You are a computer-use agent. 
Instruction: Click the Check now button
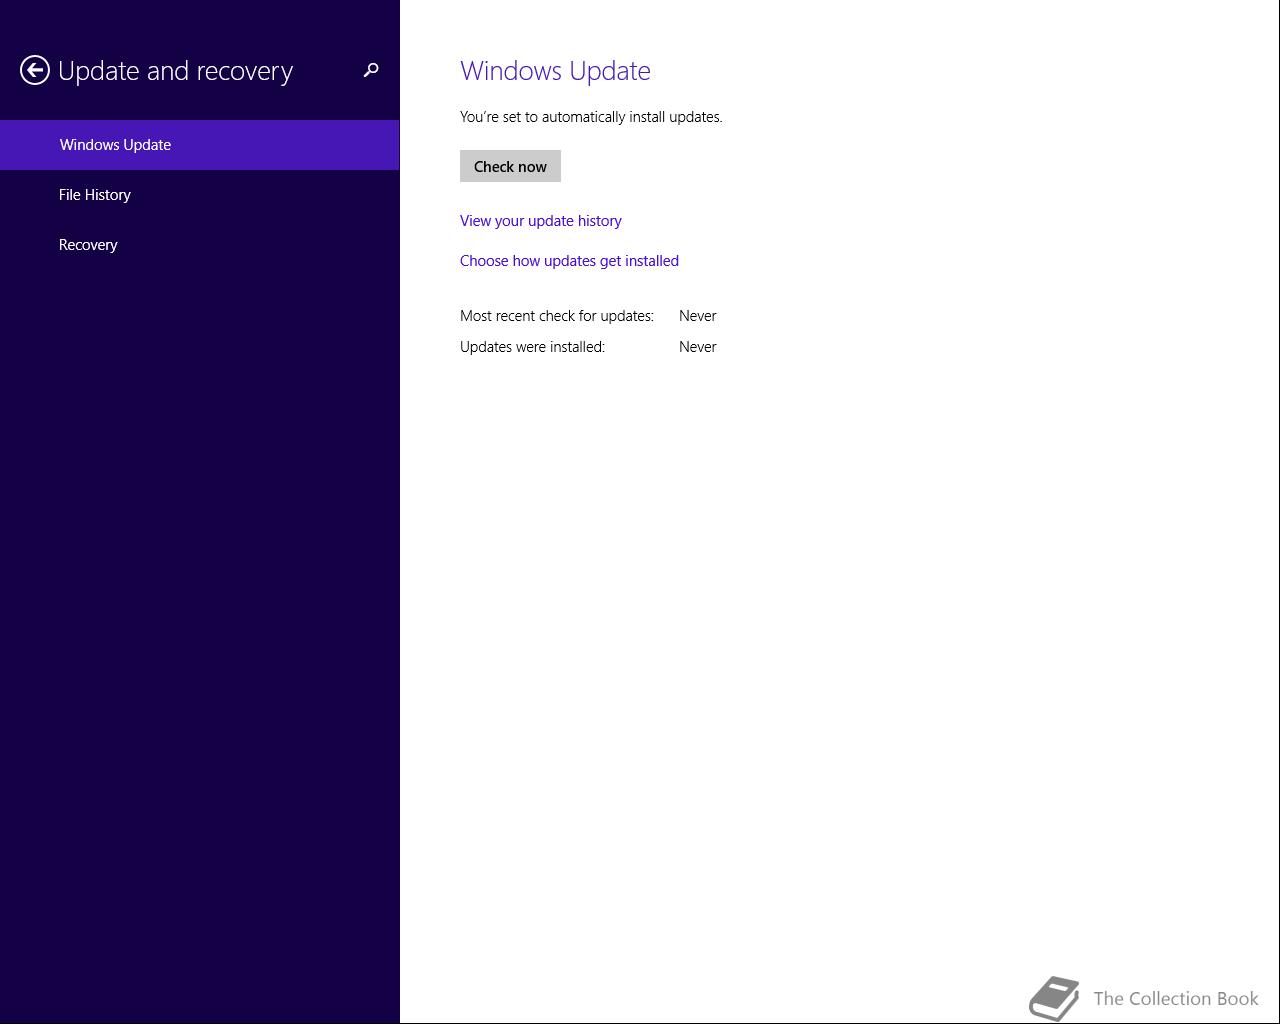coord(510,166)
